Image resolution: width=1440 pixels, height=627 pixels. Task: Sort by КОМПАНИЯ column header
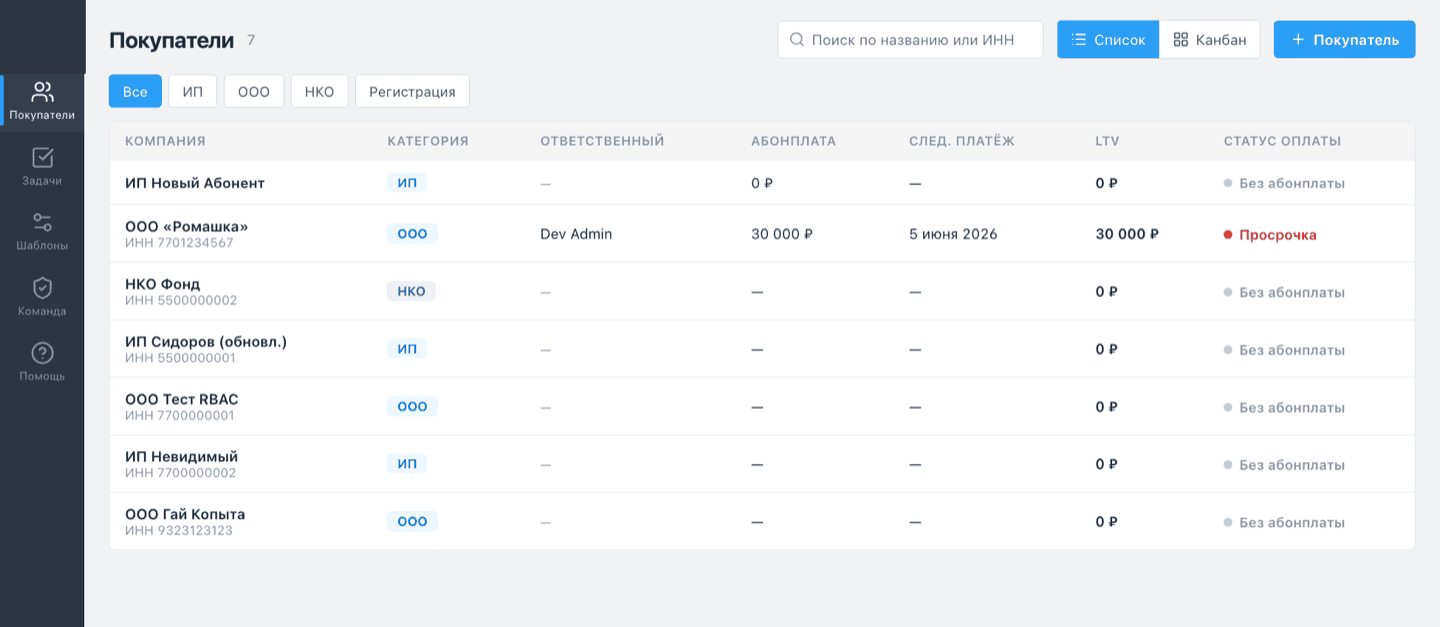tap(165, 141)
